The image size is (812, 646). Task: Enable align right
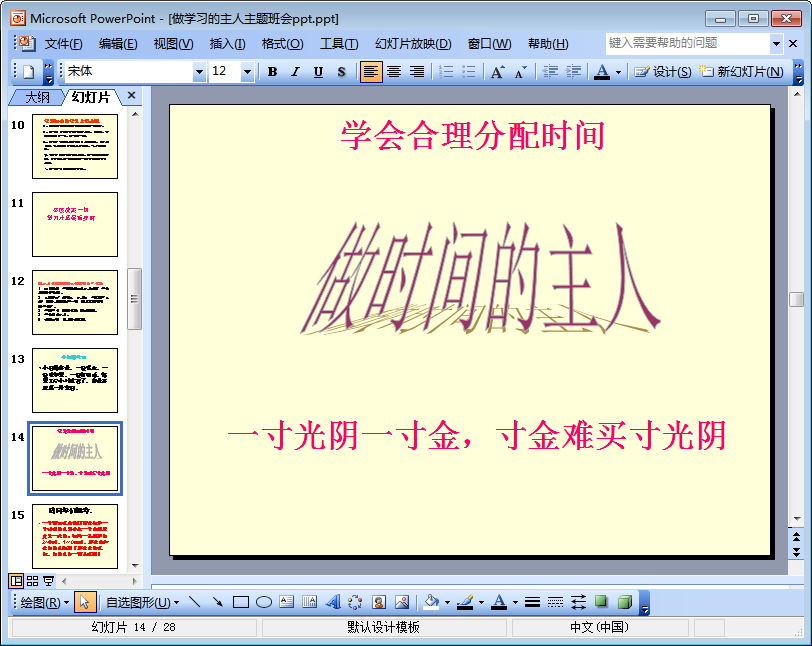[417, 72]
